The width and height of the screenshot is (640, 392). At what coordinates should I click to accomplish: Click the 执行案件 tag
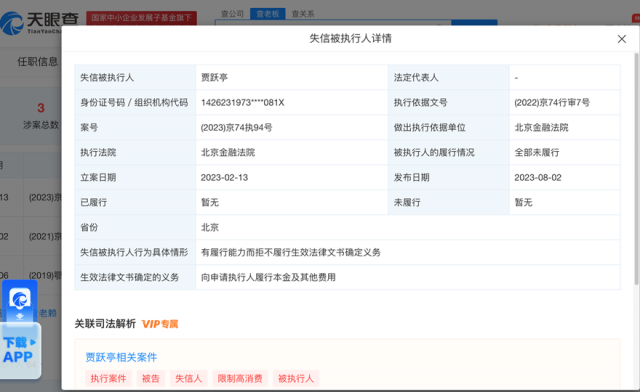tap(108, 379)
